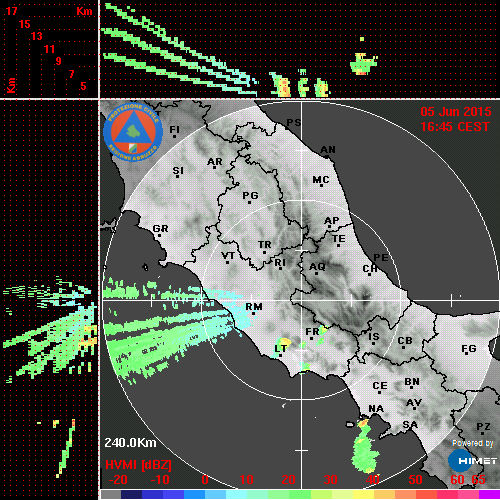Click the 'PE' city label
This screenshot has width=500, height=500.
tap(381, 258)
